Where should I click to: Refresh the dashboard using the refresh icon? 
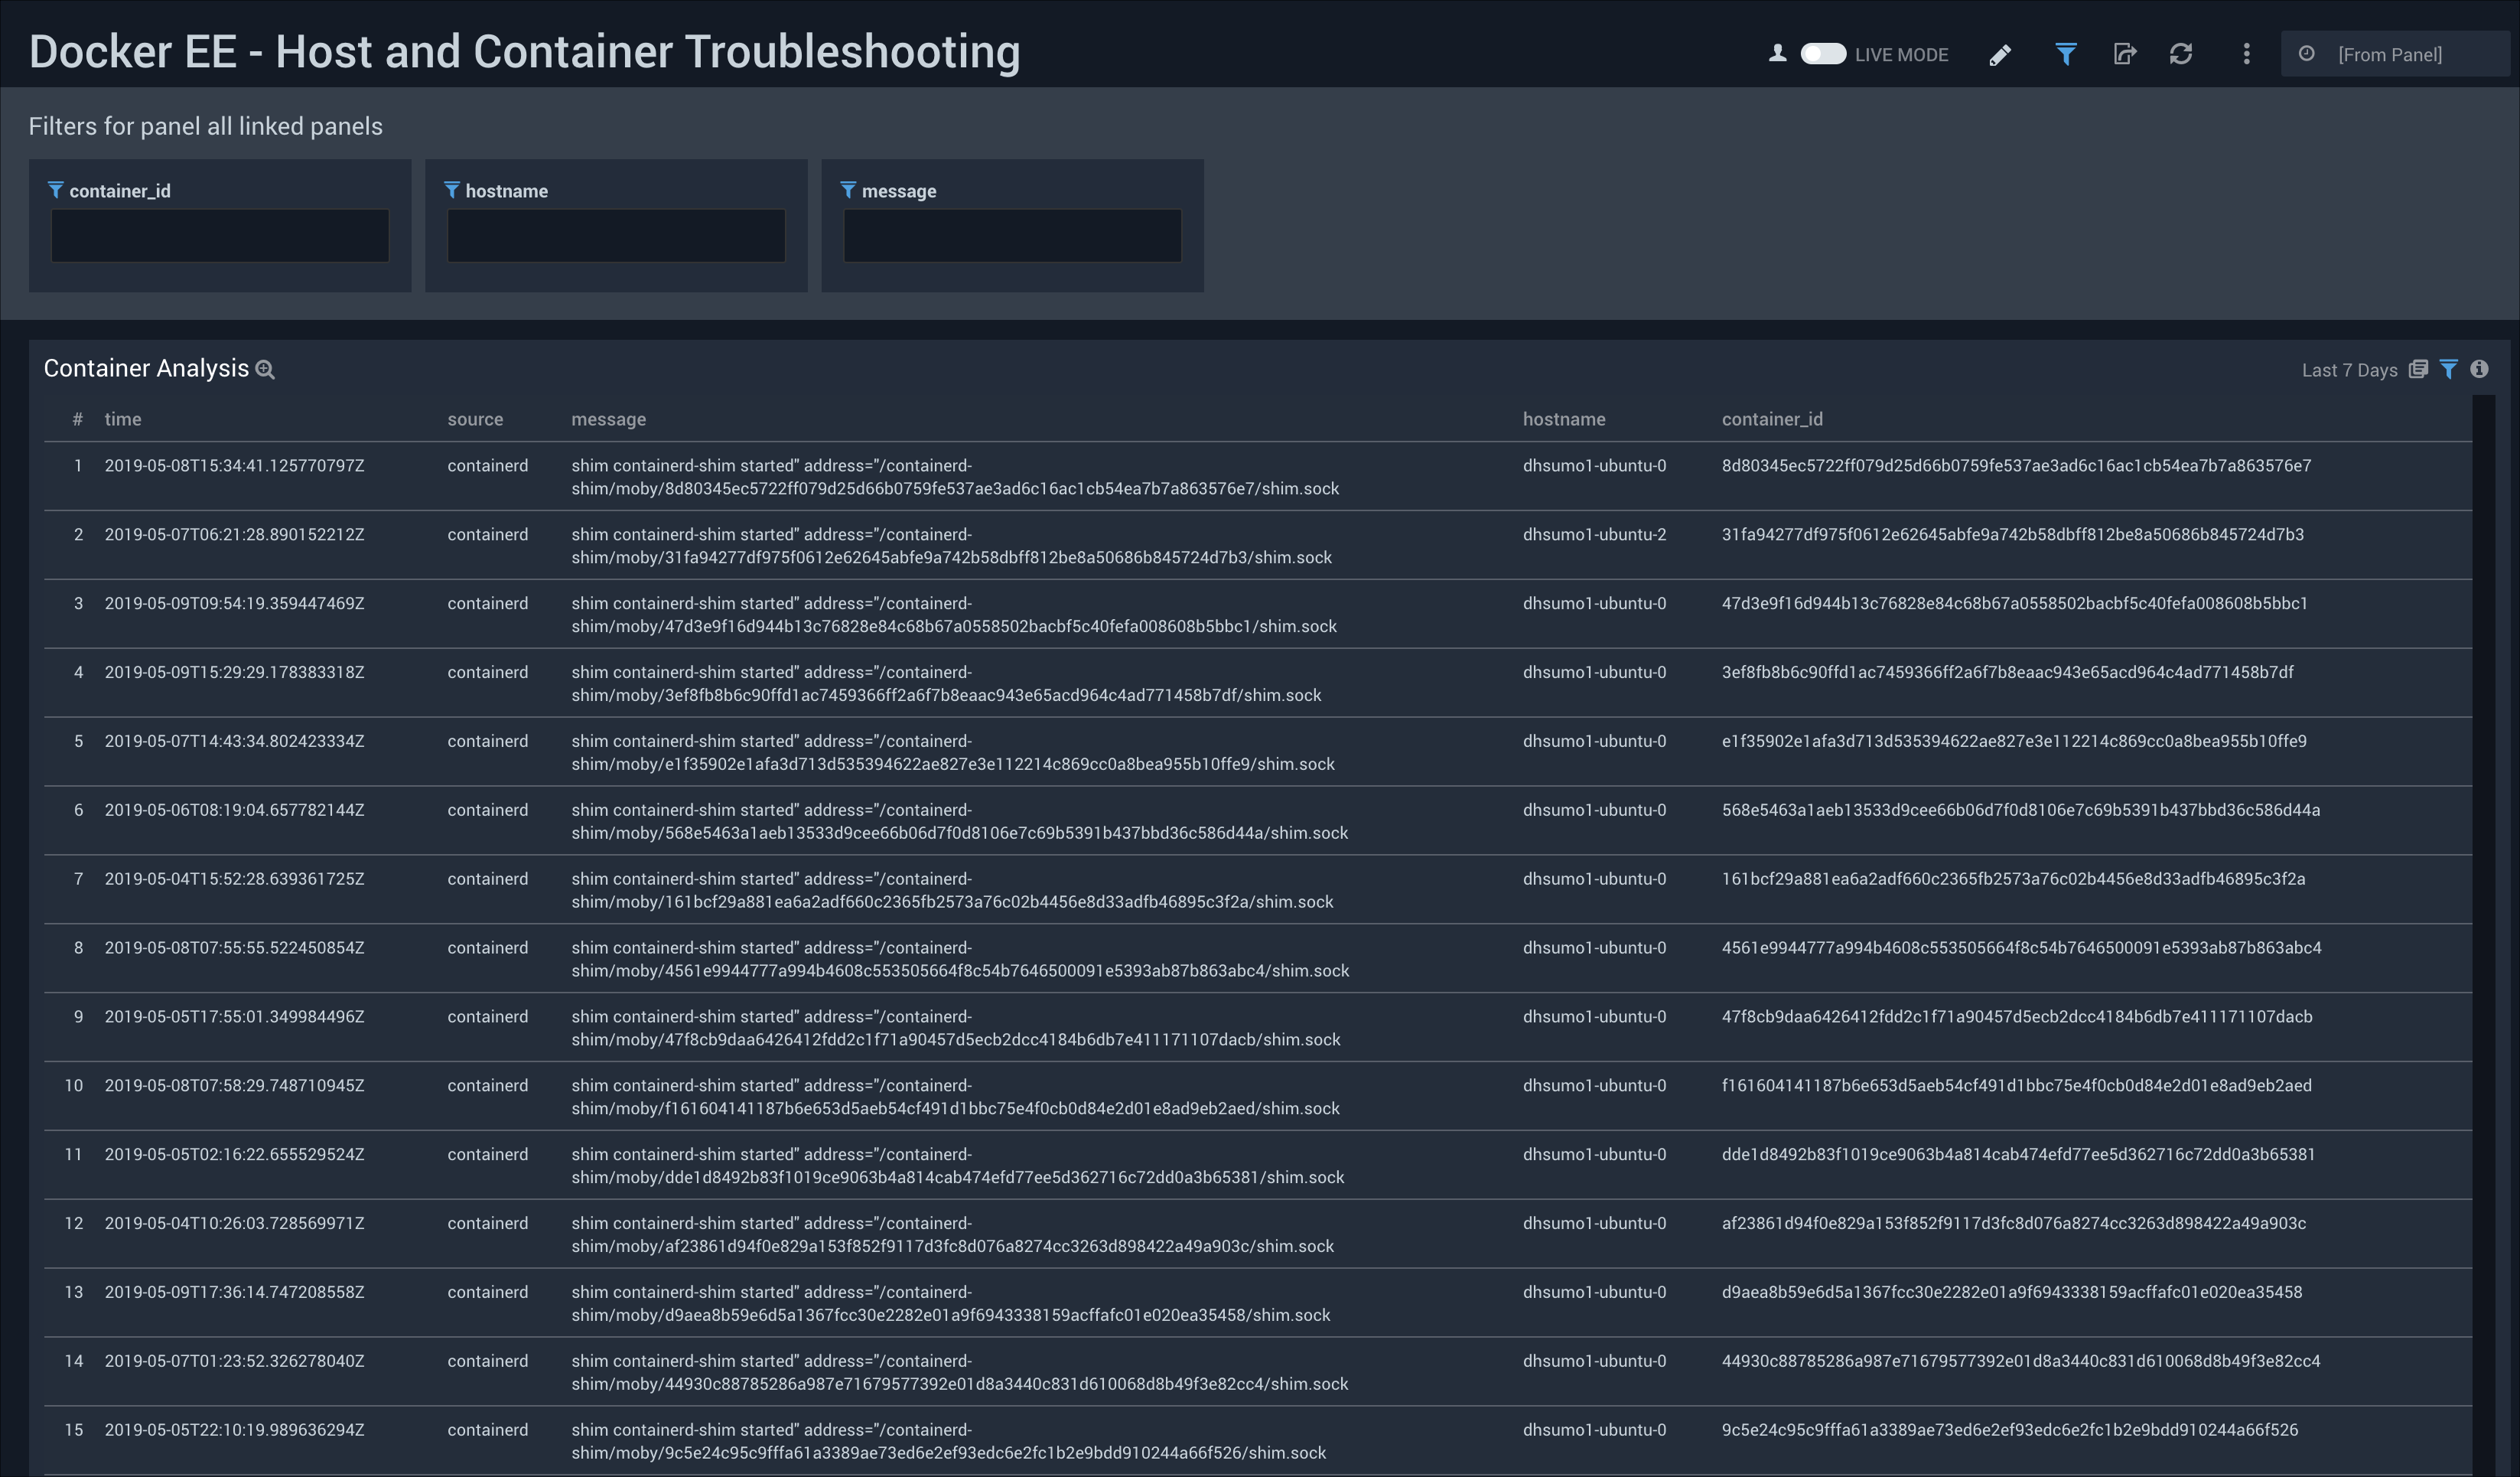click(x=2182, y=54)
